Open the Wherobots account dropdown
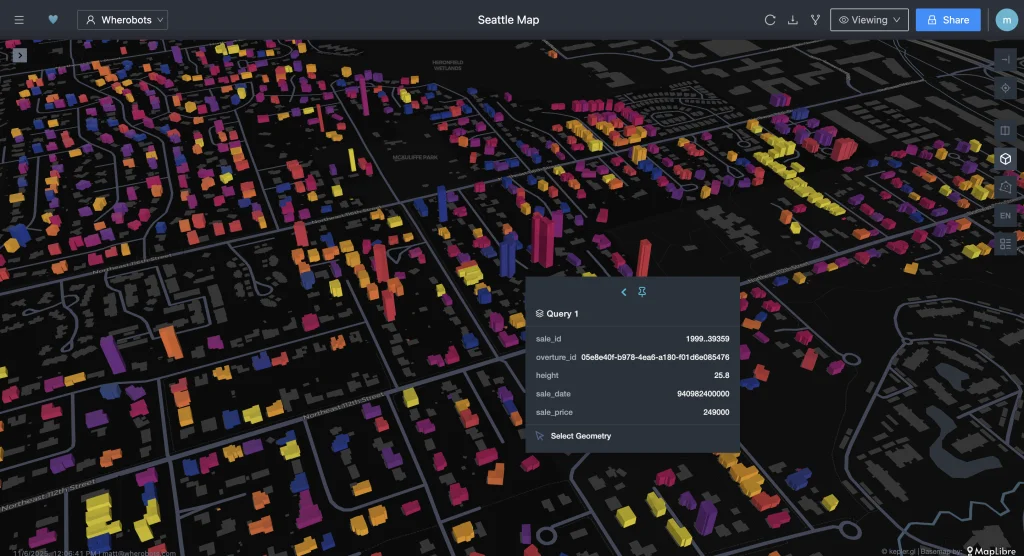 [x=122, y=20]
